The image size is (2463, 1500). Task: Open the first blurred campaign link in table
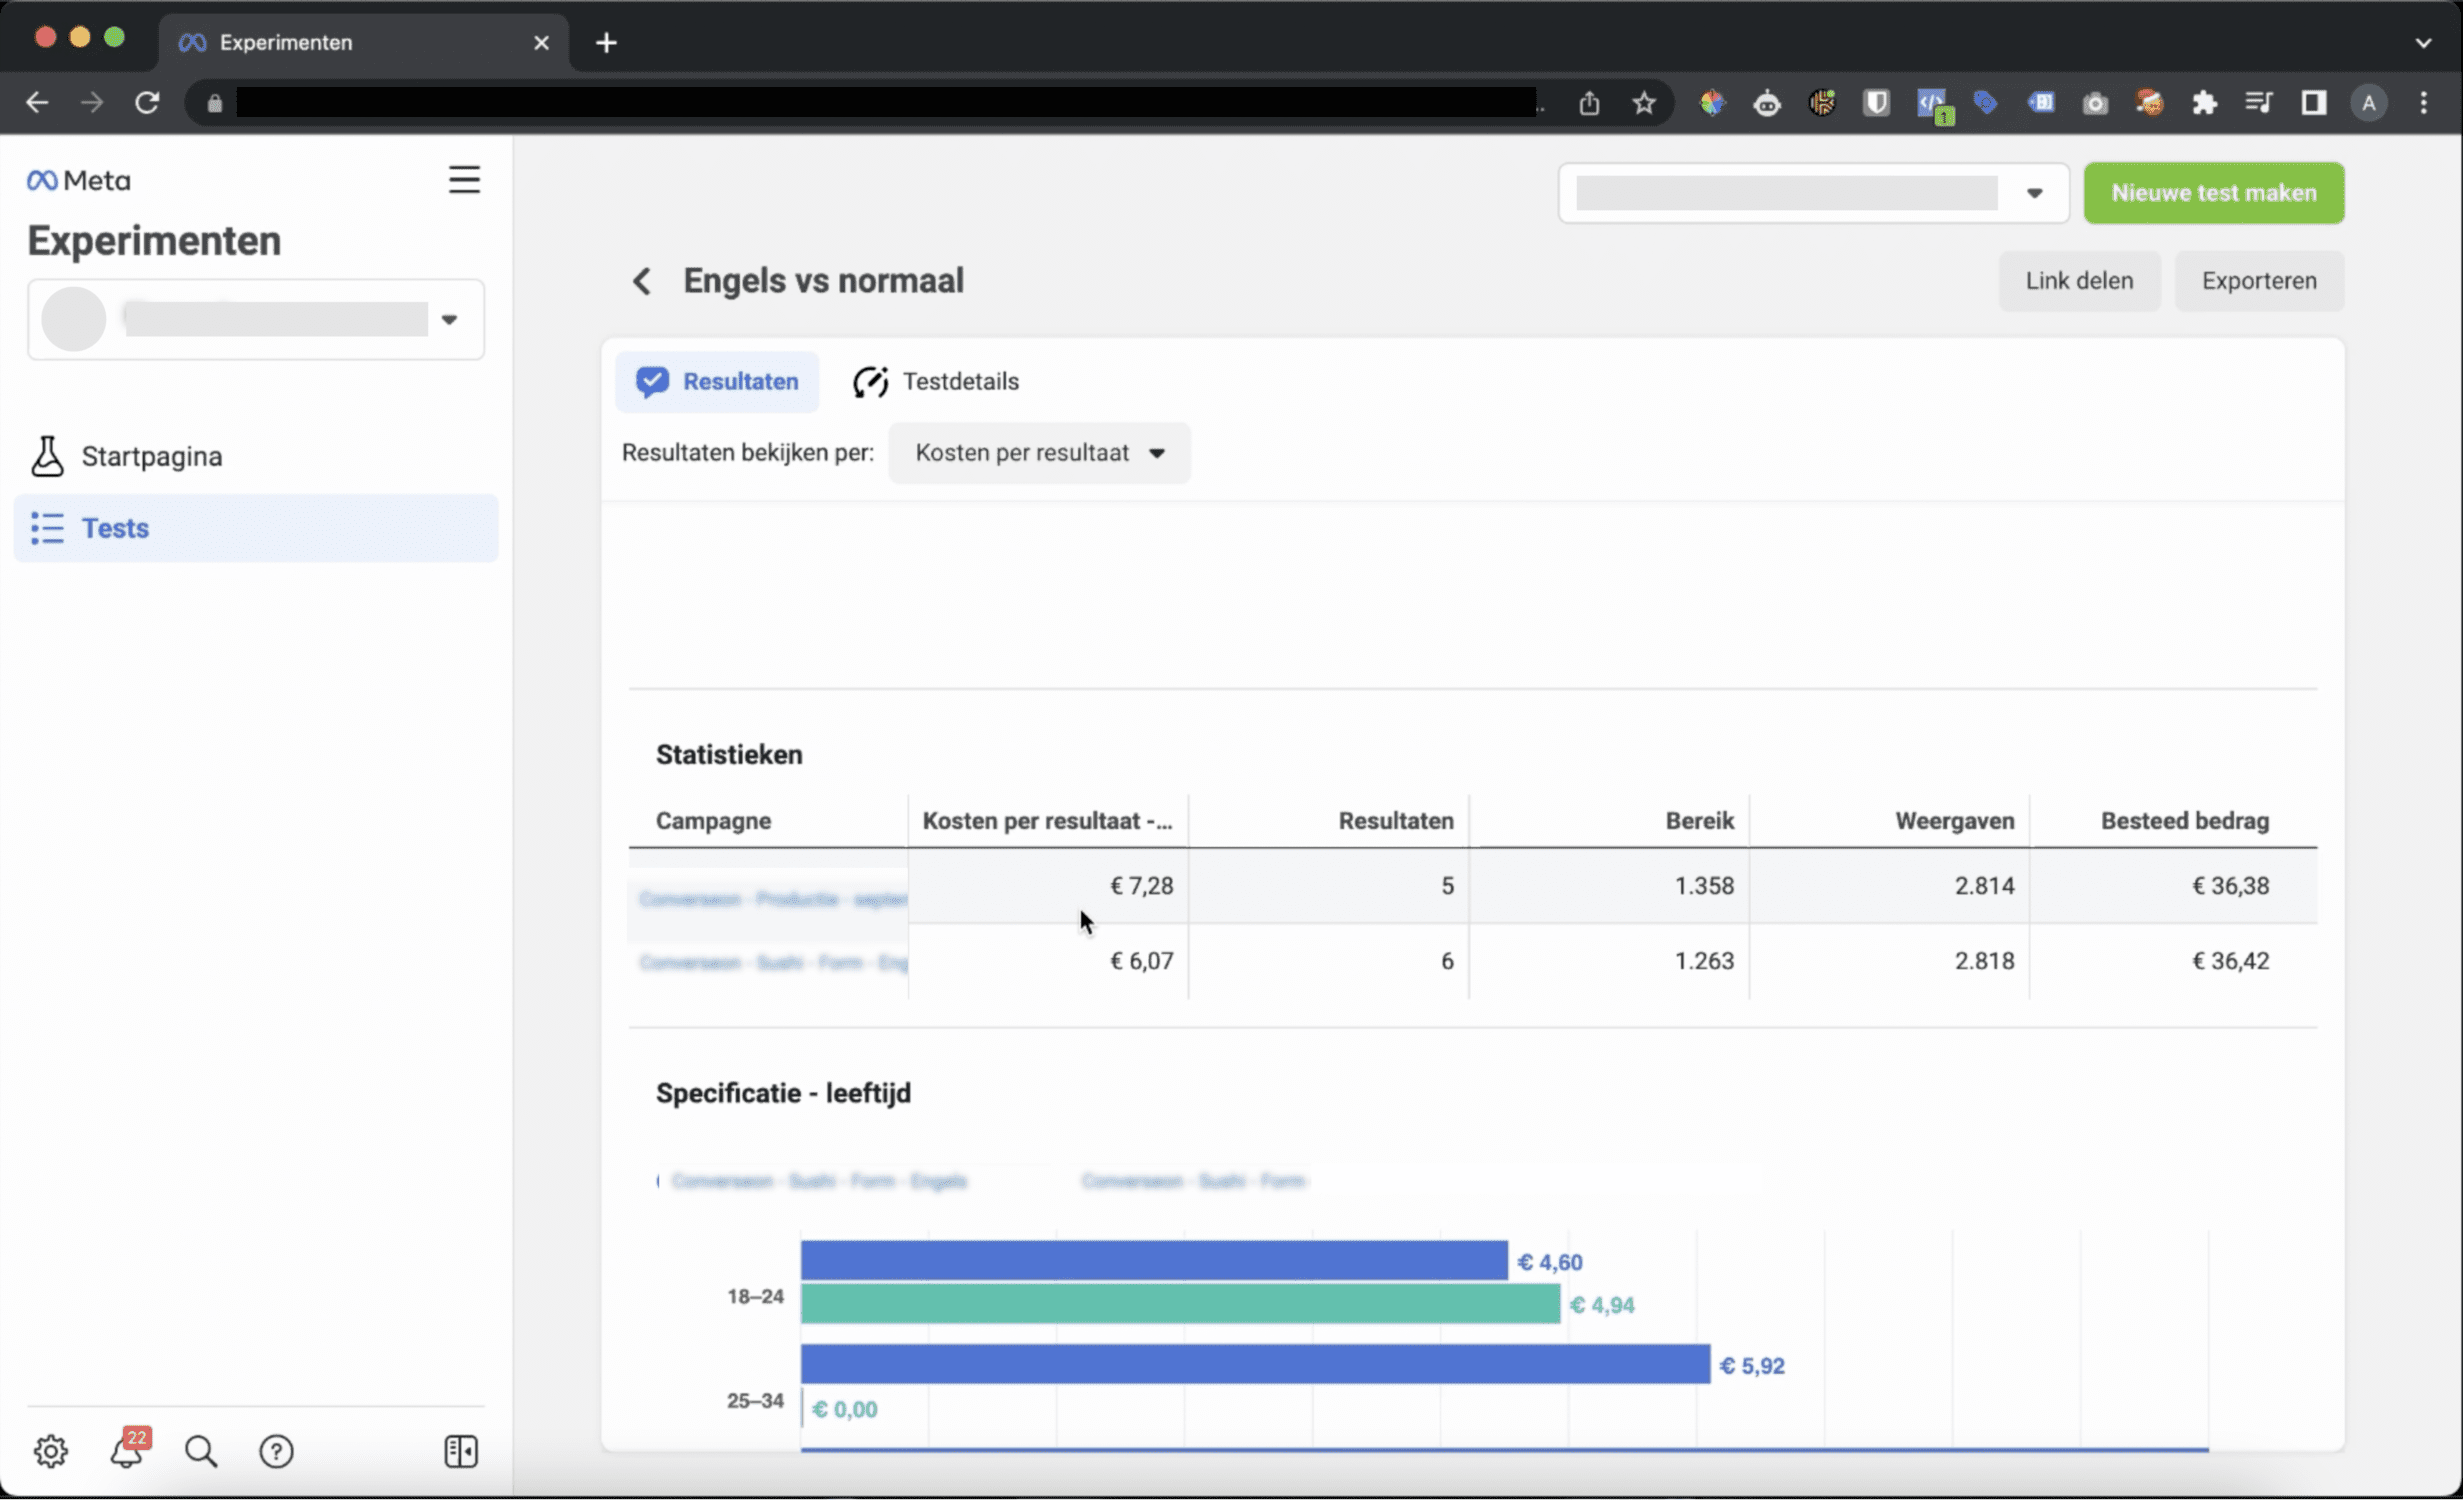point(773,899)
